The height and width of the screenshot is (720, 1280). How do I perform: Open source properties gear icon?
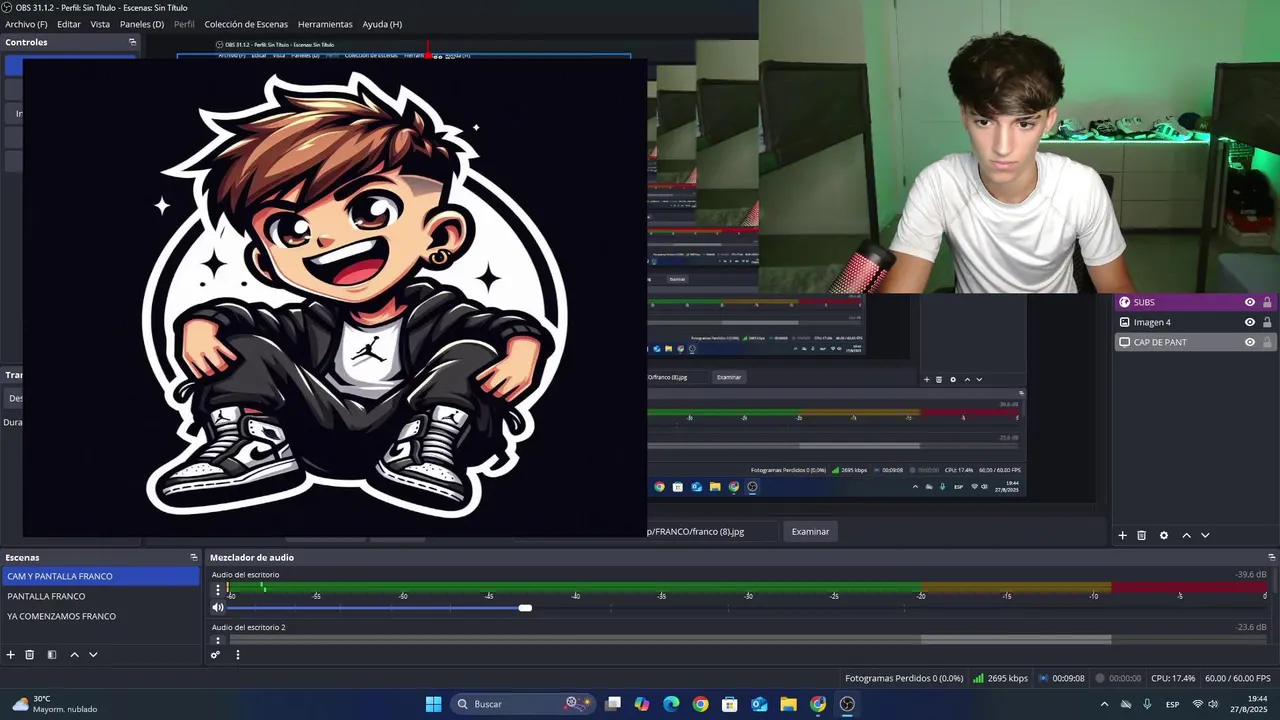pos(1164,536)
